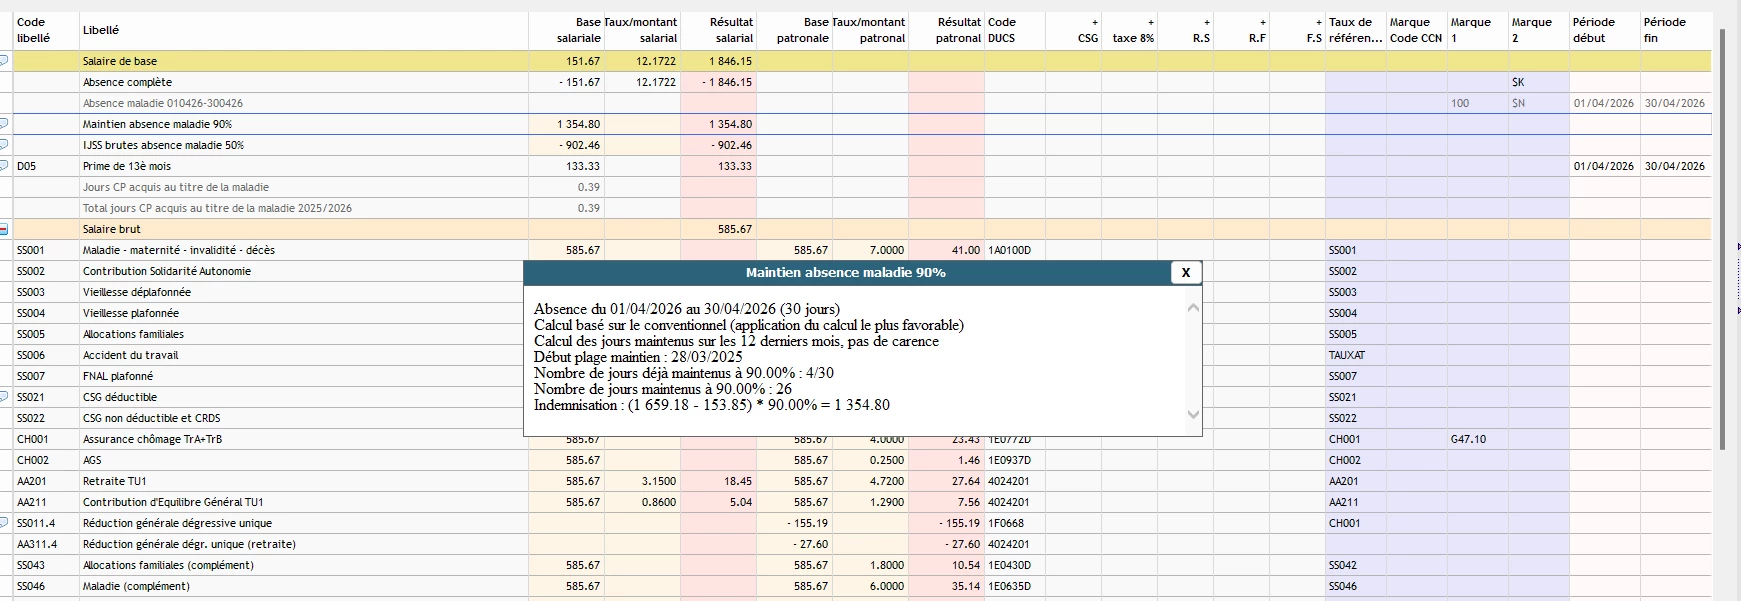Open comment bubble for SS011.4 Réduction générale
The height and width of the screenshot is (601, 1741).
pyautogui.click(x=4, y=523)
